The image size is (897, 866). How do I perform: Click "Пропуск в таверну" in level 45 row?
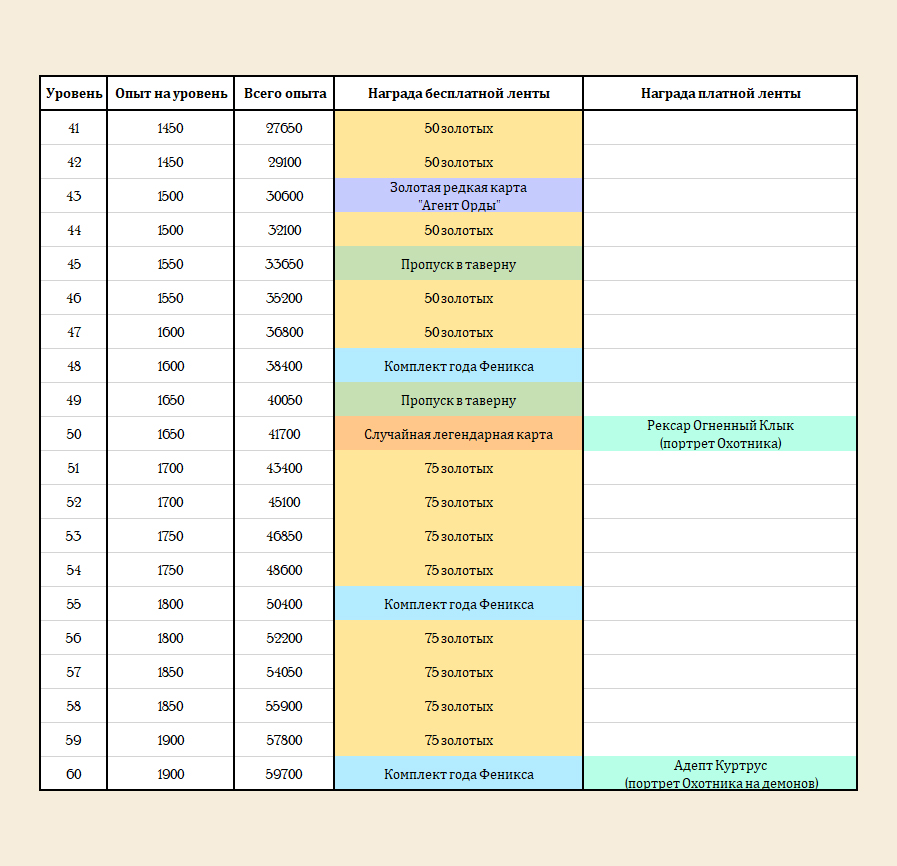pos(458,264)
